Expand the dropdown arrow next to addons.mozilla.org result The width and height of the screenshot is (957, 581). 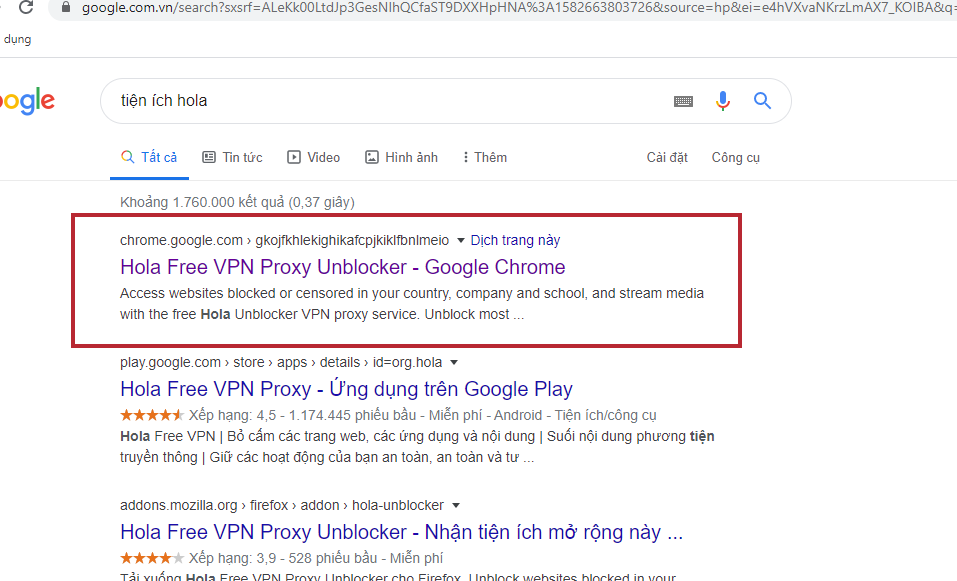pos(456,505)
